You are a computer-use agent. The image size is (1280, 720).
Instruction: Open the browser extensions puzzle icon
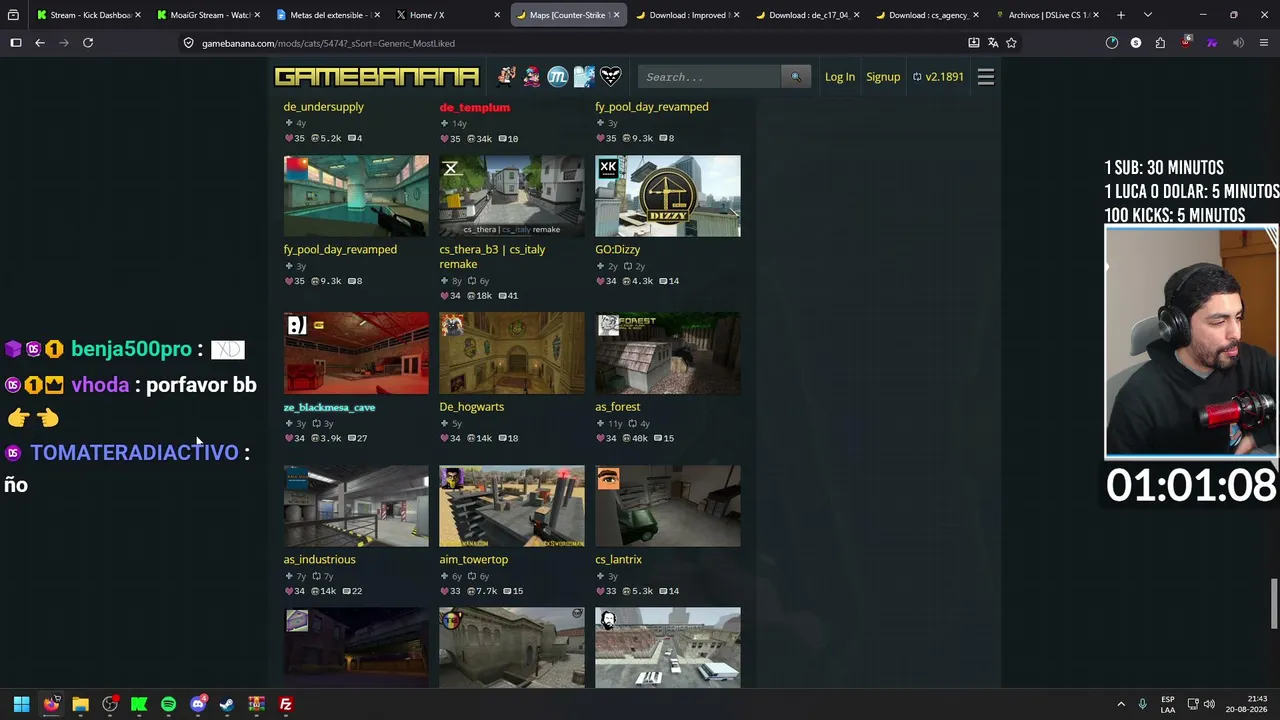click(x=1160, y=43)
